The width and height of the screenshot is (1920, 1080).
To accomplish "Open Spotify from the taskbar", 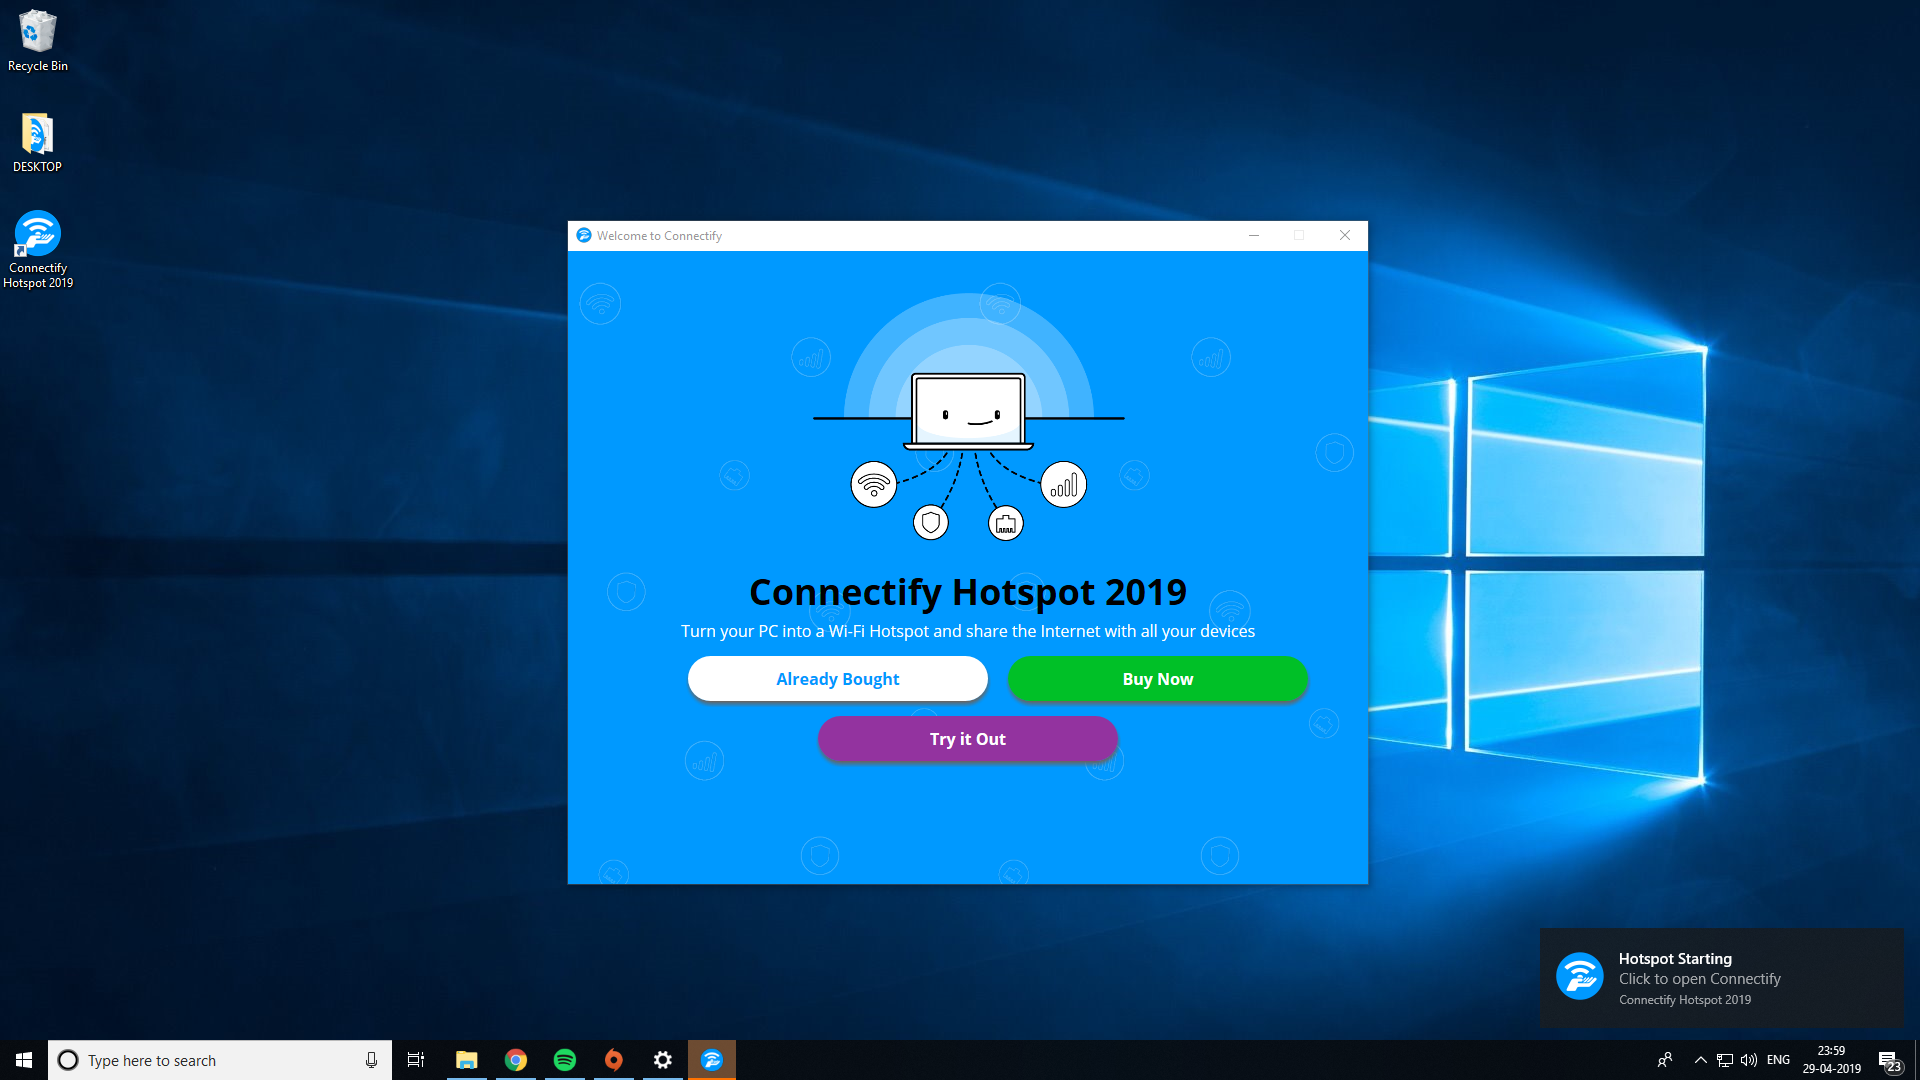I will click(565, 1060).
